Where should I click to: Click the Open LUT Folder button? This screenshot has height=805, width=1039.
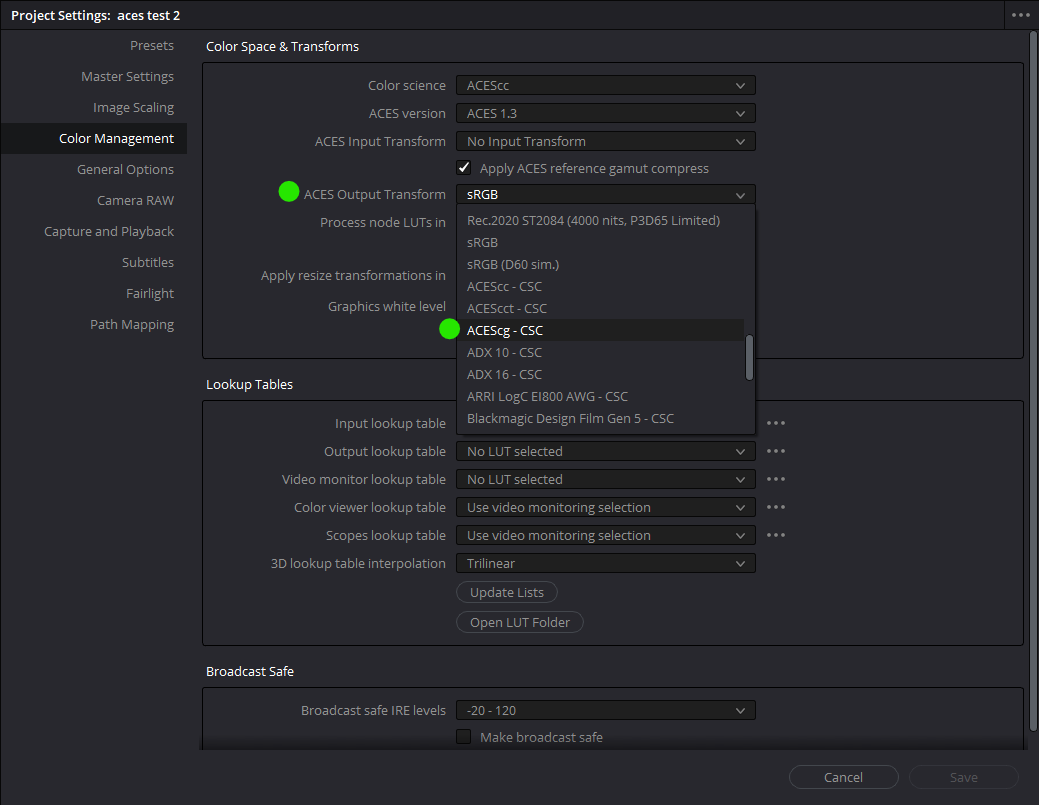pos(520,622)
